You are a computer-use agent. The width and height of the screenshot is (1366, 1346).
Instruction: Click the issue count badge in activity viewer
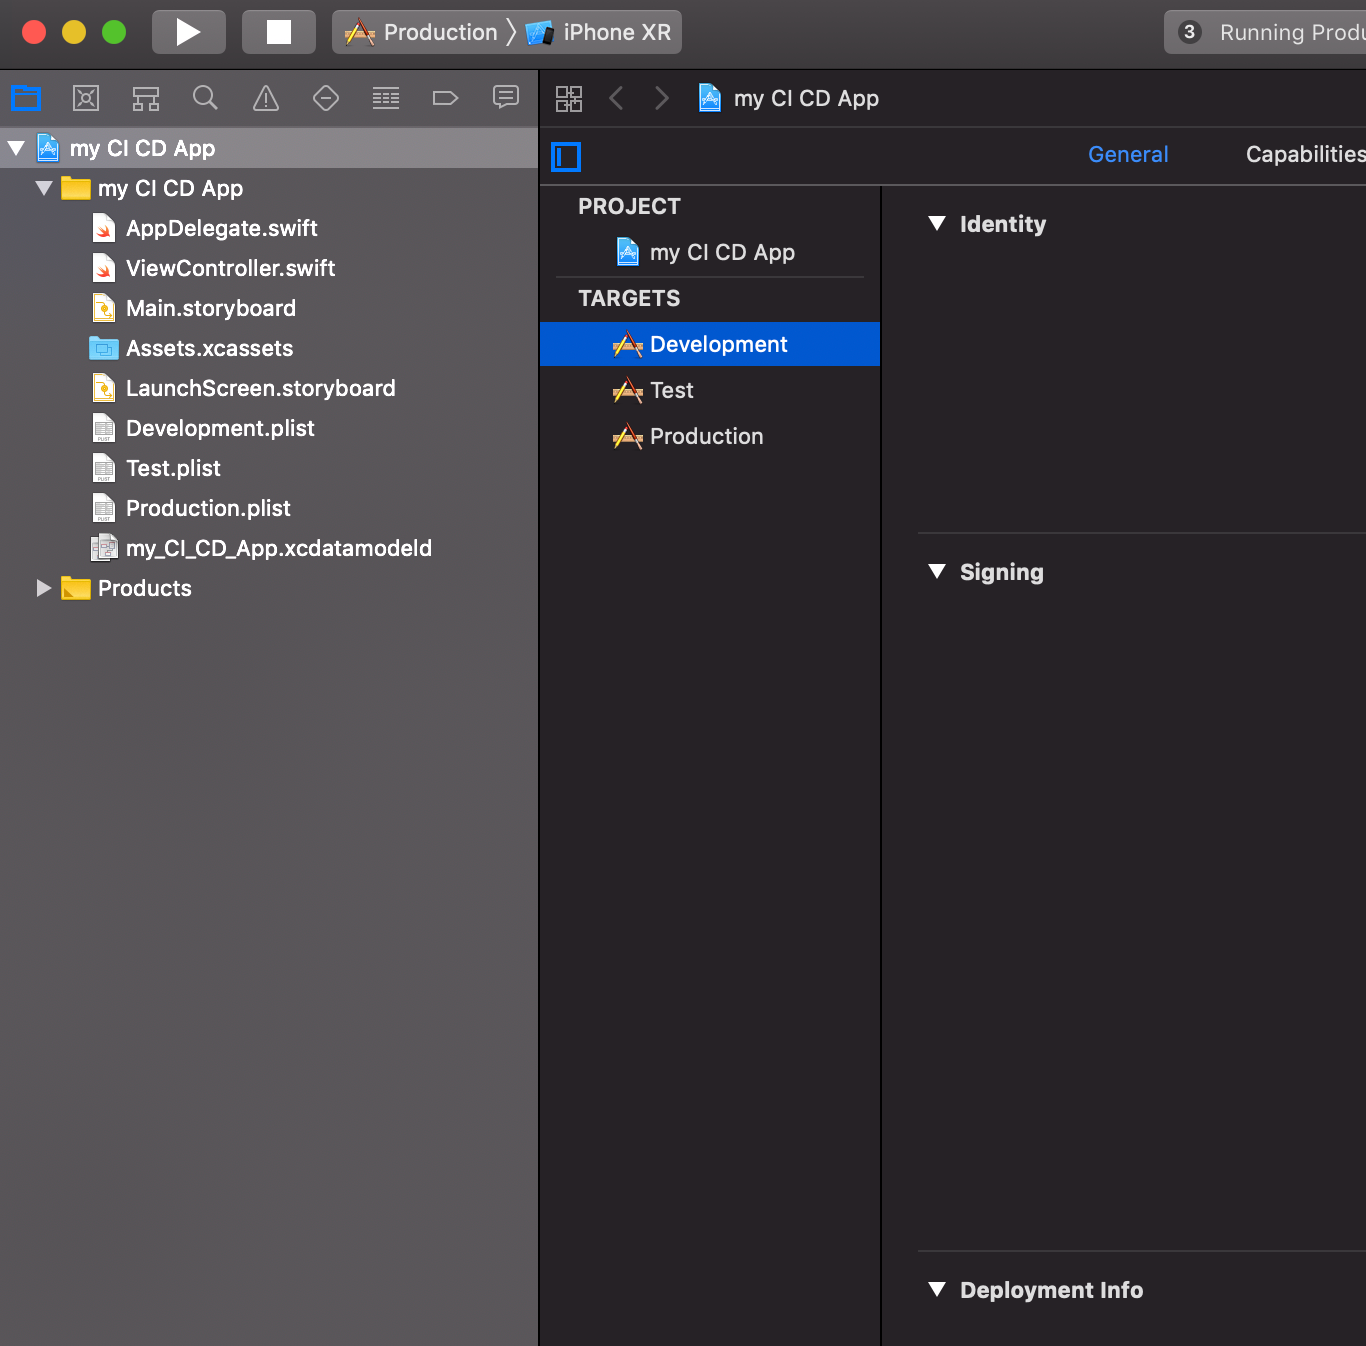1189,32
